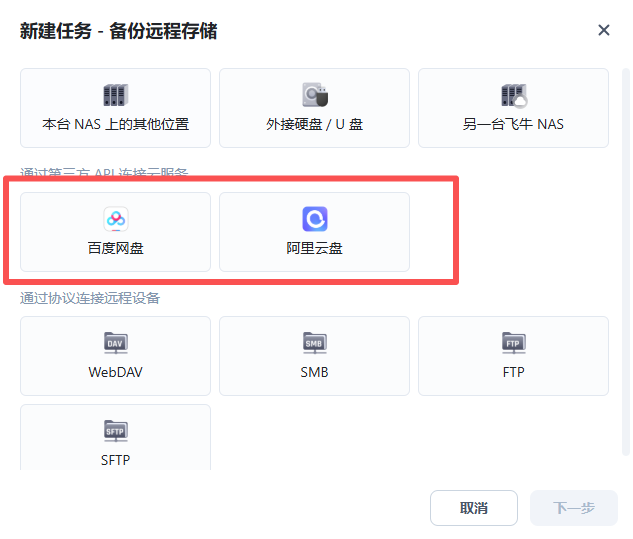Screen dimensions: 633x539
Task: Click the 新建任务 - 备份远程存储 title
Action: tap(119, 31)
